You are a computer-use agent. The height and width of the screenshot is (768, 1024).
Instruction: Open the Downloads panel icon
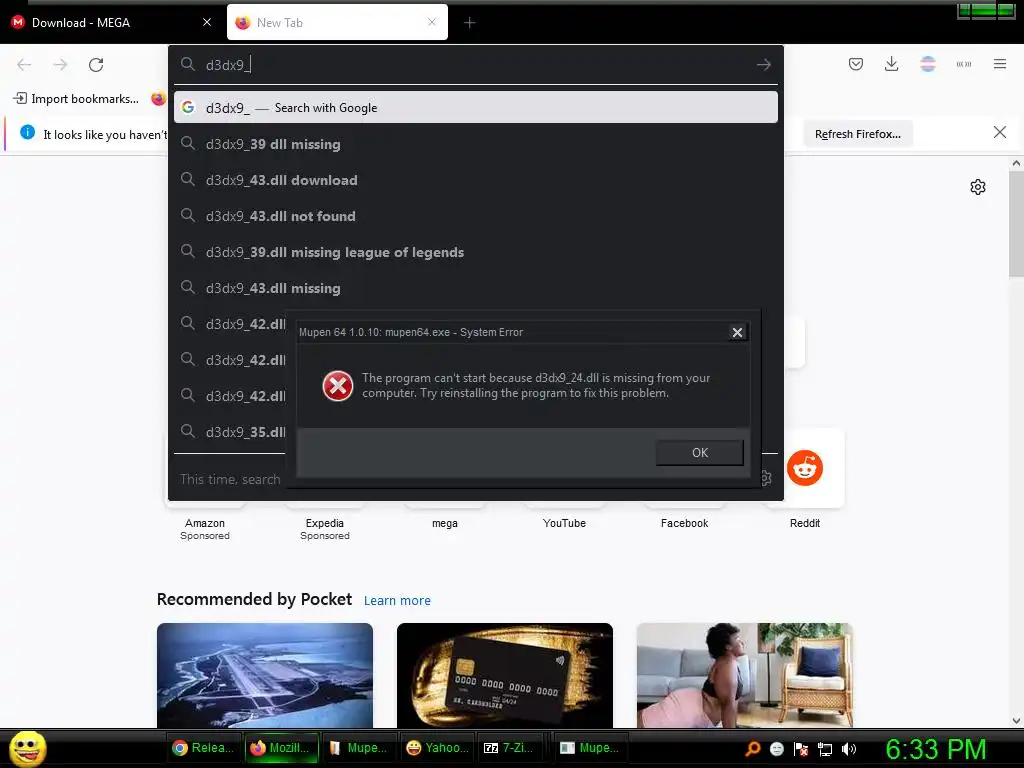(891, 64)
